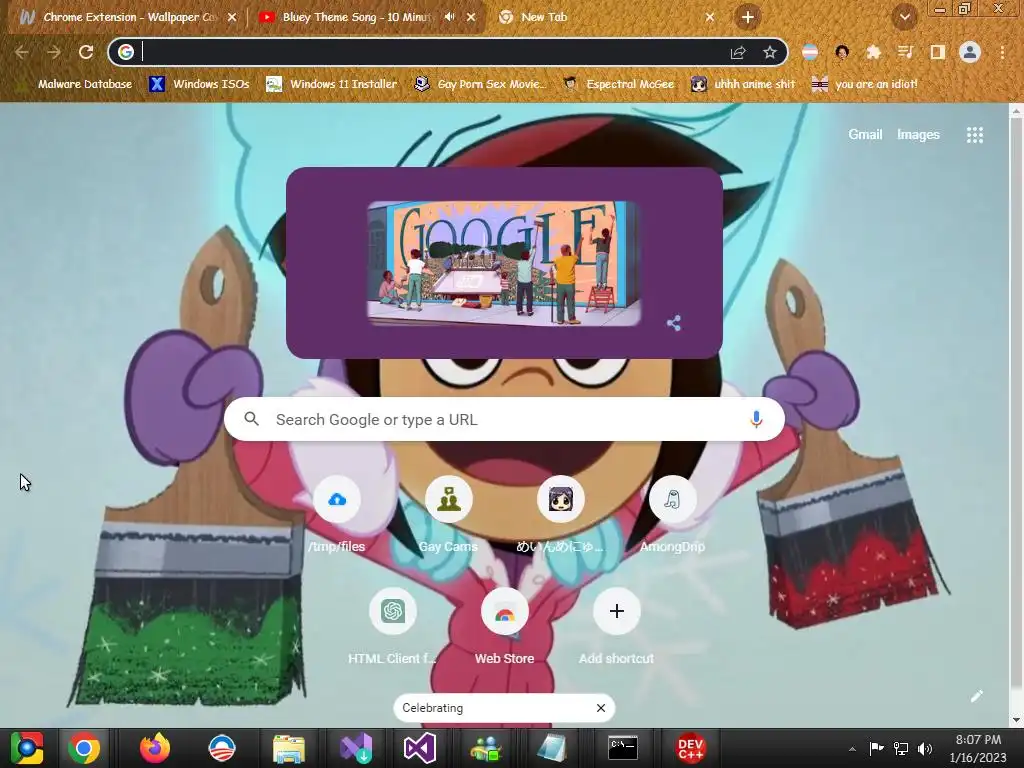Viewport: 1024px width, 768px height.
Task: Open the Windows ISOs bookmark
Action: pos(199,84)
